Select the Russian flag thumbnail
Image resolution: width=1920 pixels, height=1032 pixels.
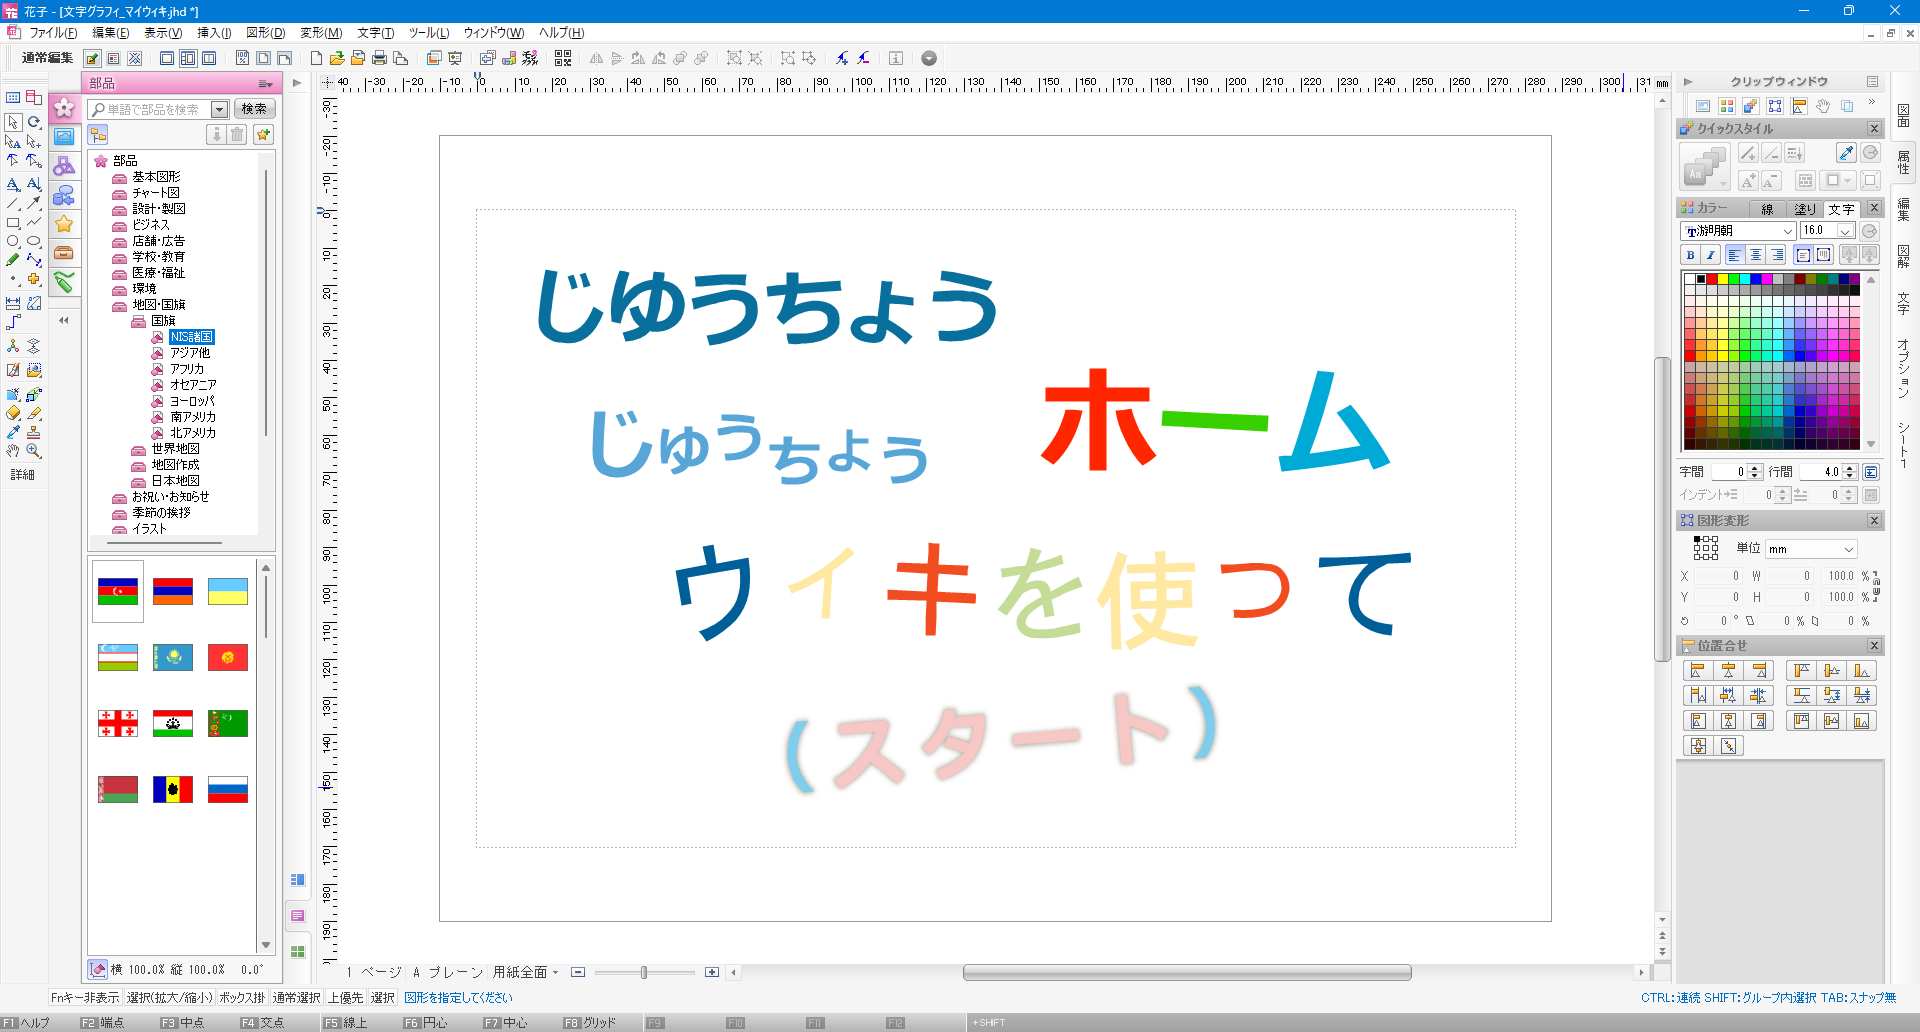pos(228,790)
